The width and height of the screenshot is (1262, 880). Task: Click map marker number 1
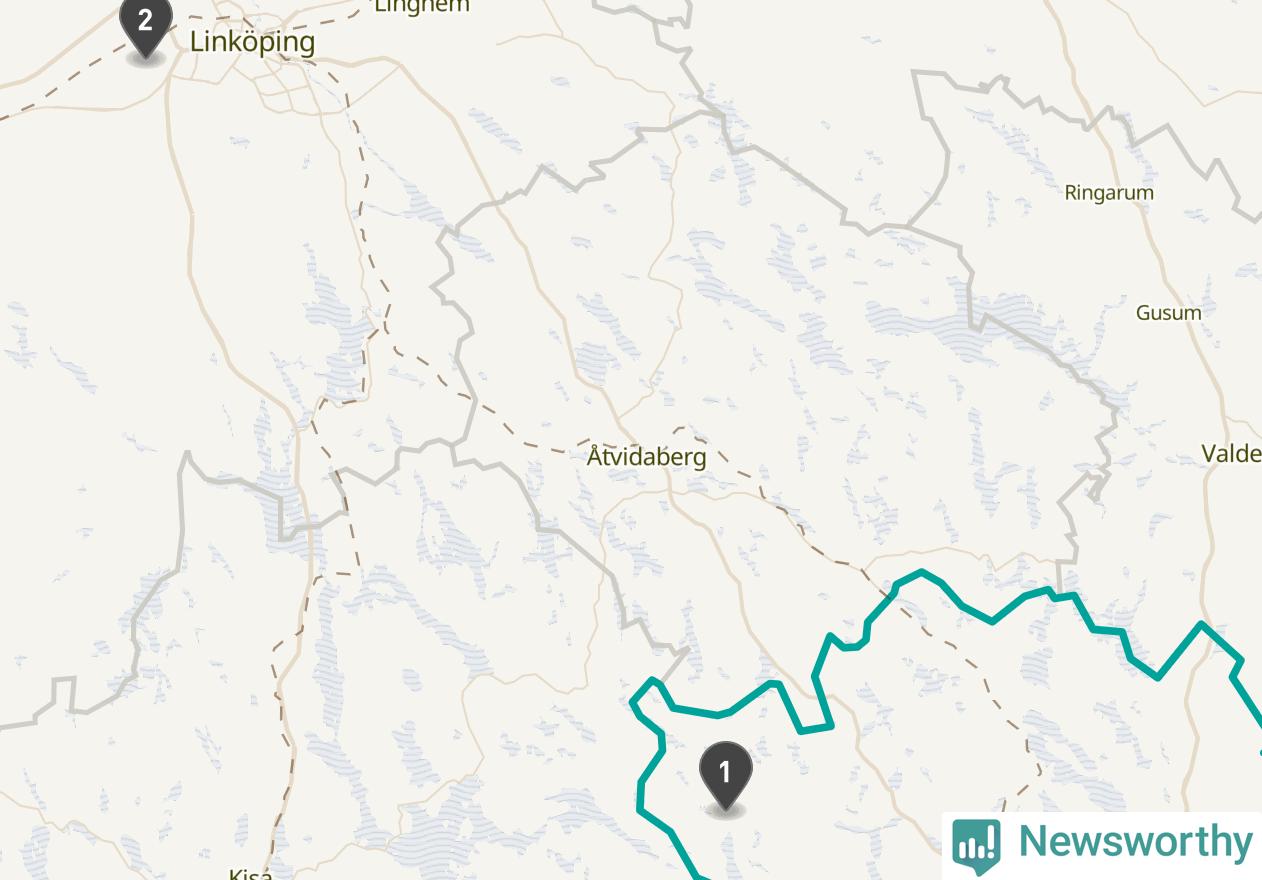(x=725, y=776)
